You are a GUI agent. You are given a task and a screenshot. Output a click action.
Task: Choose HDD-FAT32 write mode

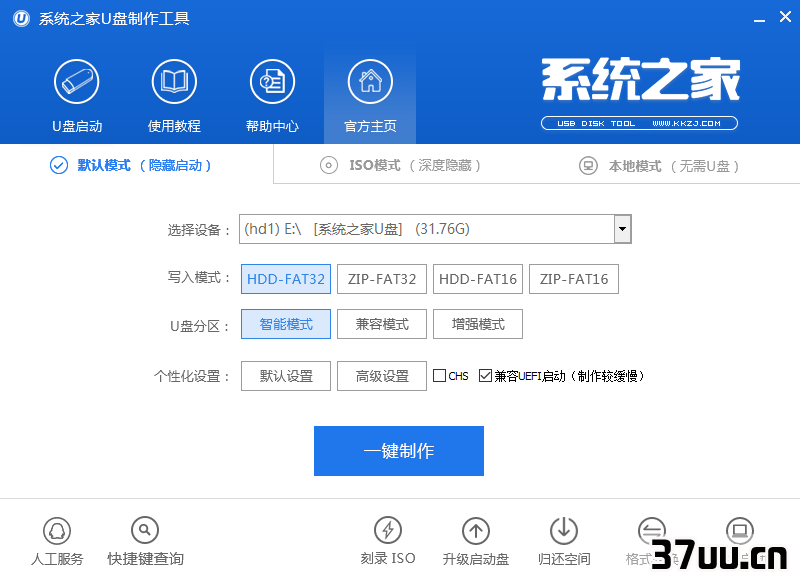tap(286, 279)
